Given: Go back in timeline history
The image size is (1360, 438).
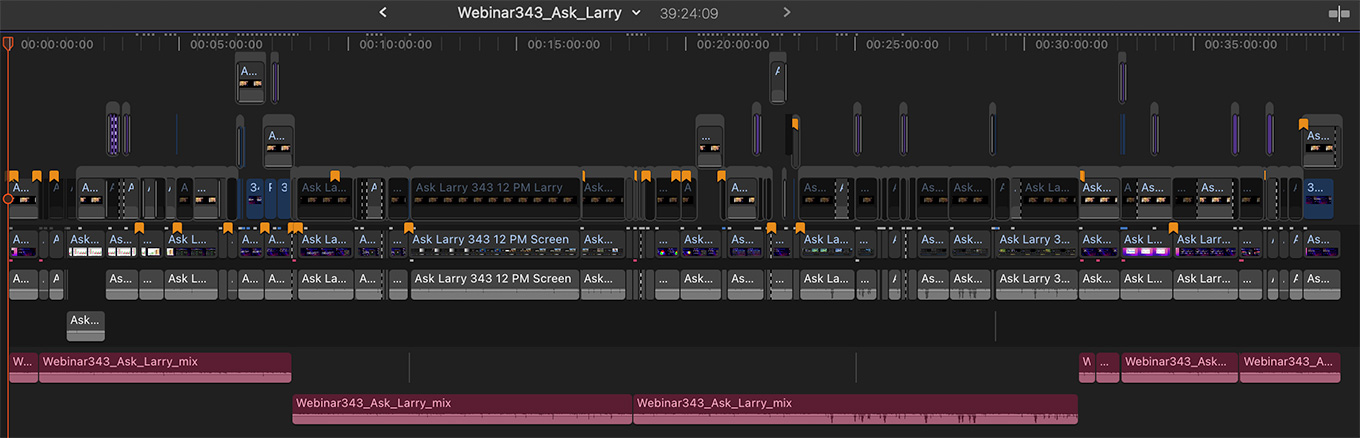Looking at the screenshot, I should (382, 13).
